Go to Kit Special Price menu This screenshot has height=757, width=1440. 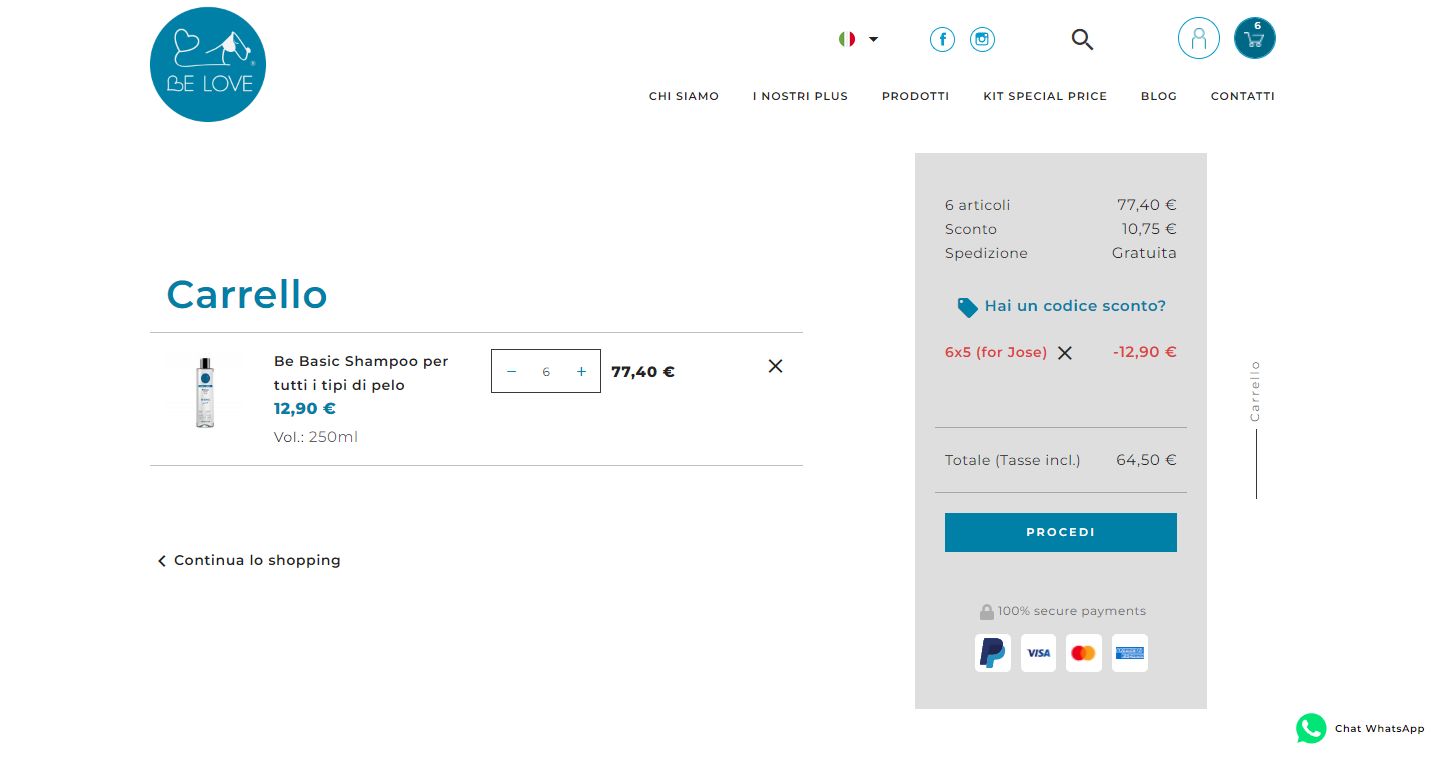click(1045, 96)
